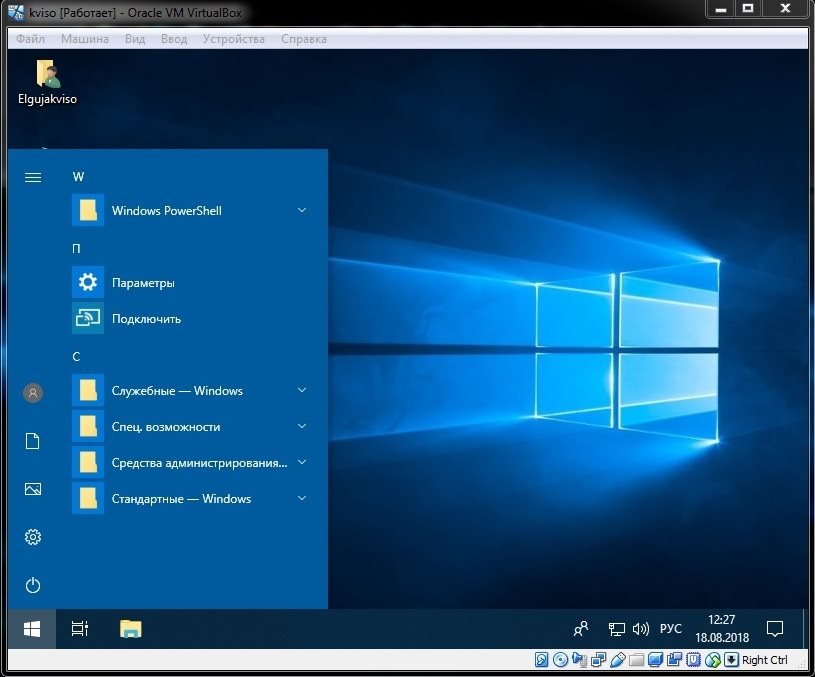Click the Right Ctrl host key label
This screenshot has height=677, width=815.
click(765, 660)
